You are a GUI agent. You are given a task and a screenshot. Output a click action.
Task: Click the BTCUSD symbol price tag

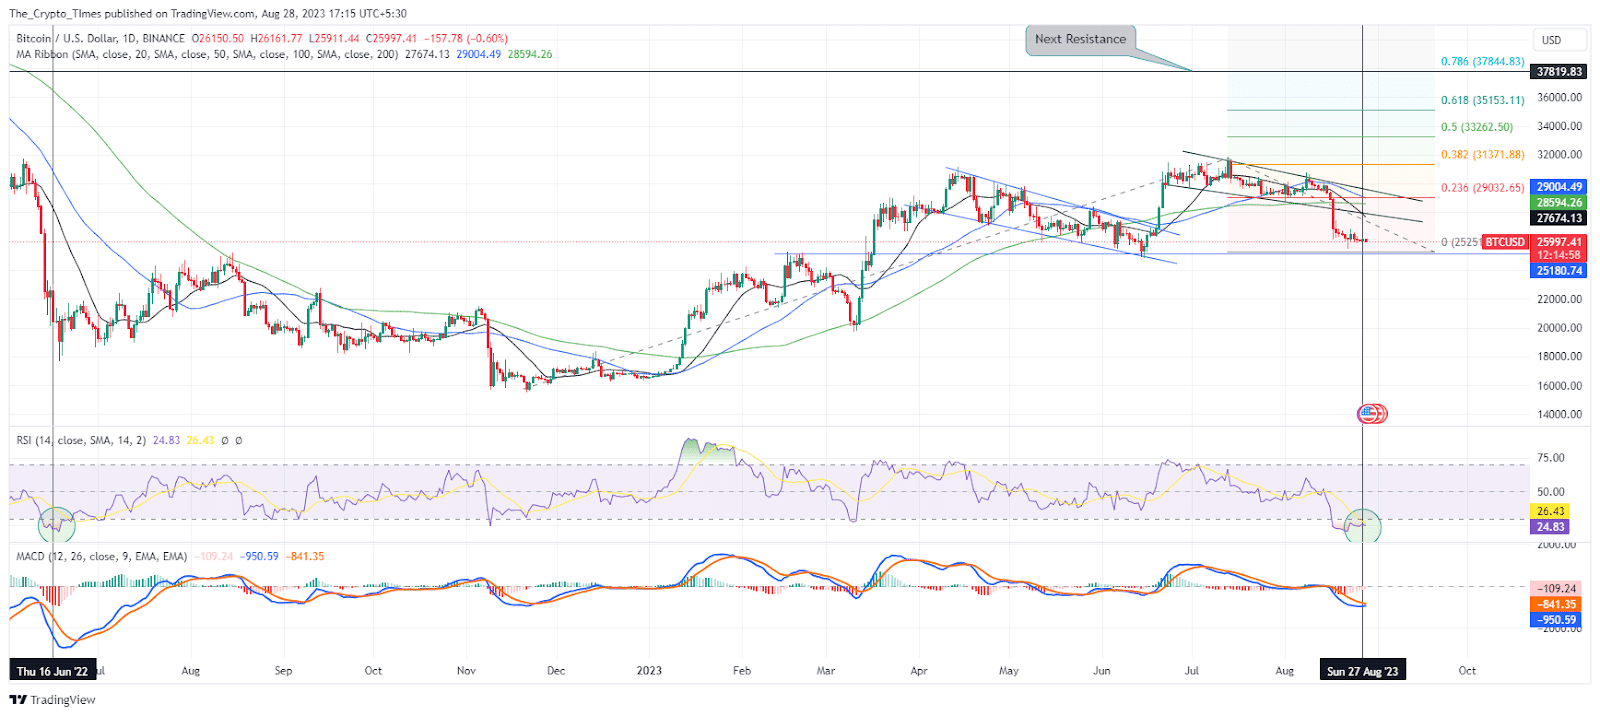click(1505, 242)
